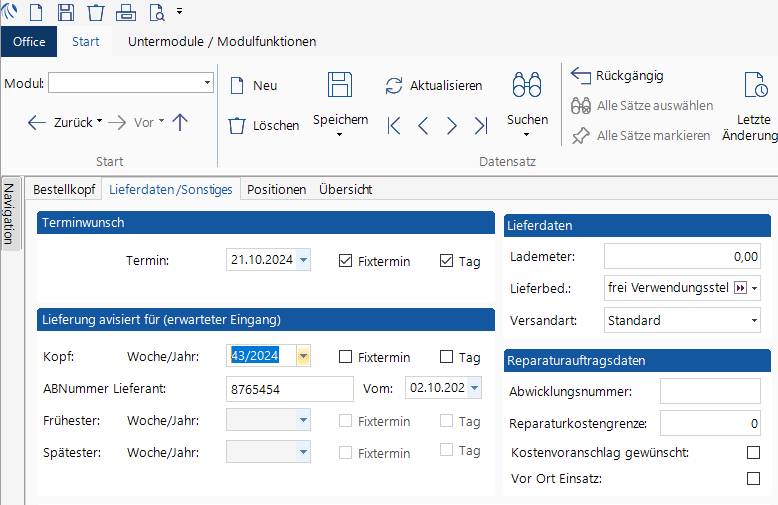Undo with the Rückgängig arrow icon
The height and width of the screenshot is (505, 778).
pyautogui.click(x=580, y=75)
